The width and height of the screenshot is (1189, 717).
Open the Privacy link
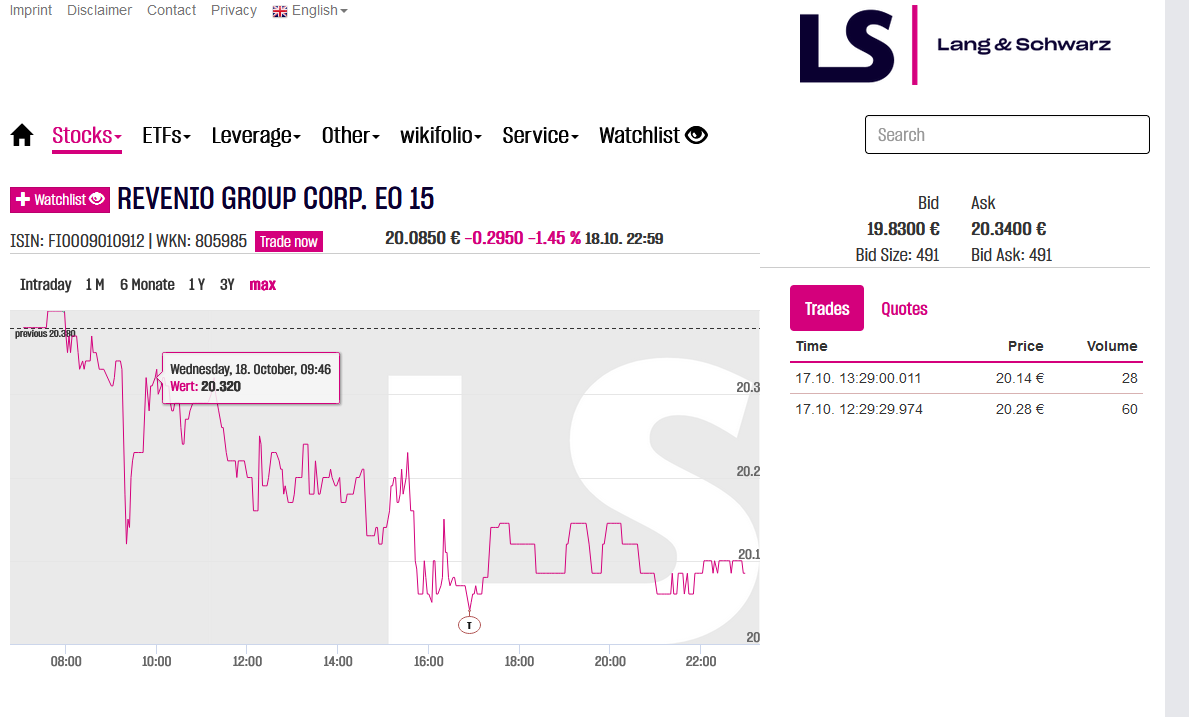(233, 10)
